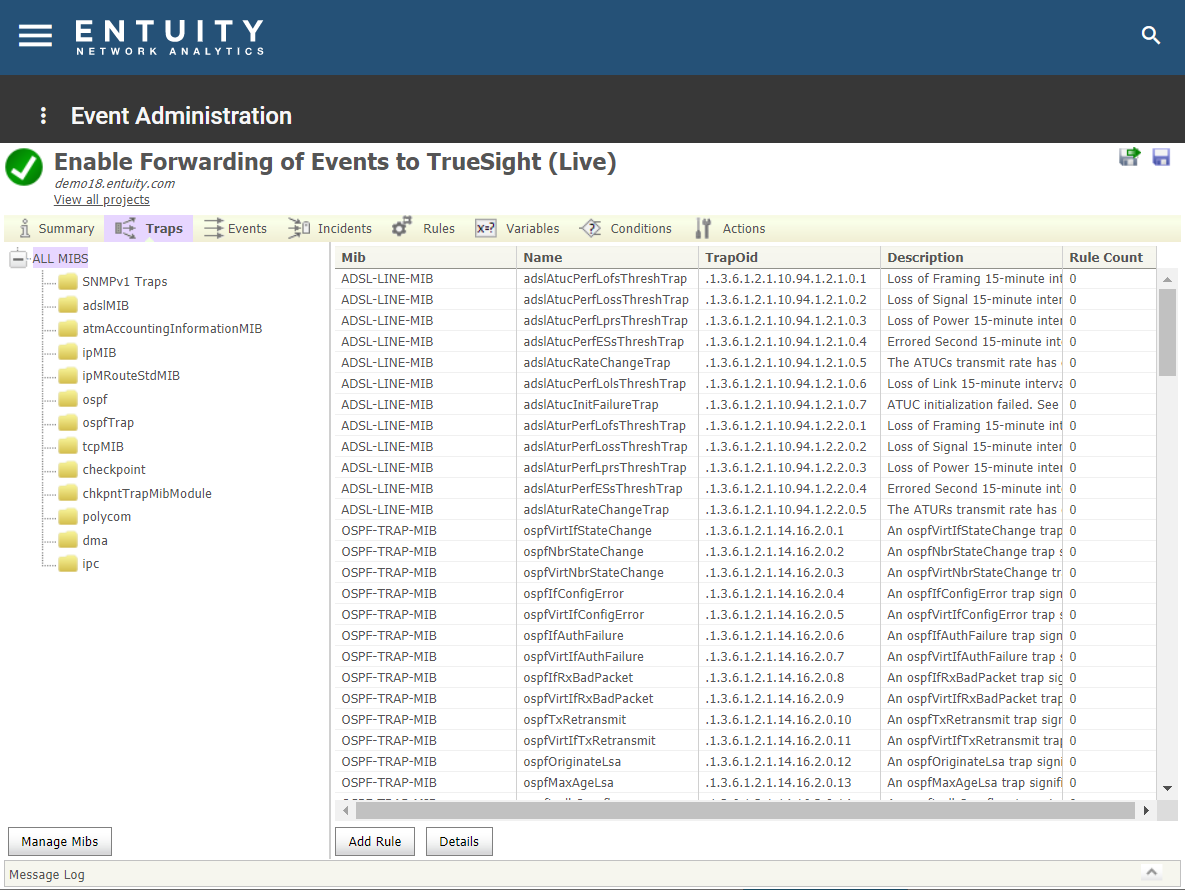1185x890 pixels.
Task: Open the Event Administration kebab menu
Action: pos(43,116)
